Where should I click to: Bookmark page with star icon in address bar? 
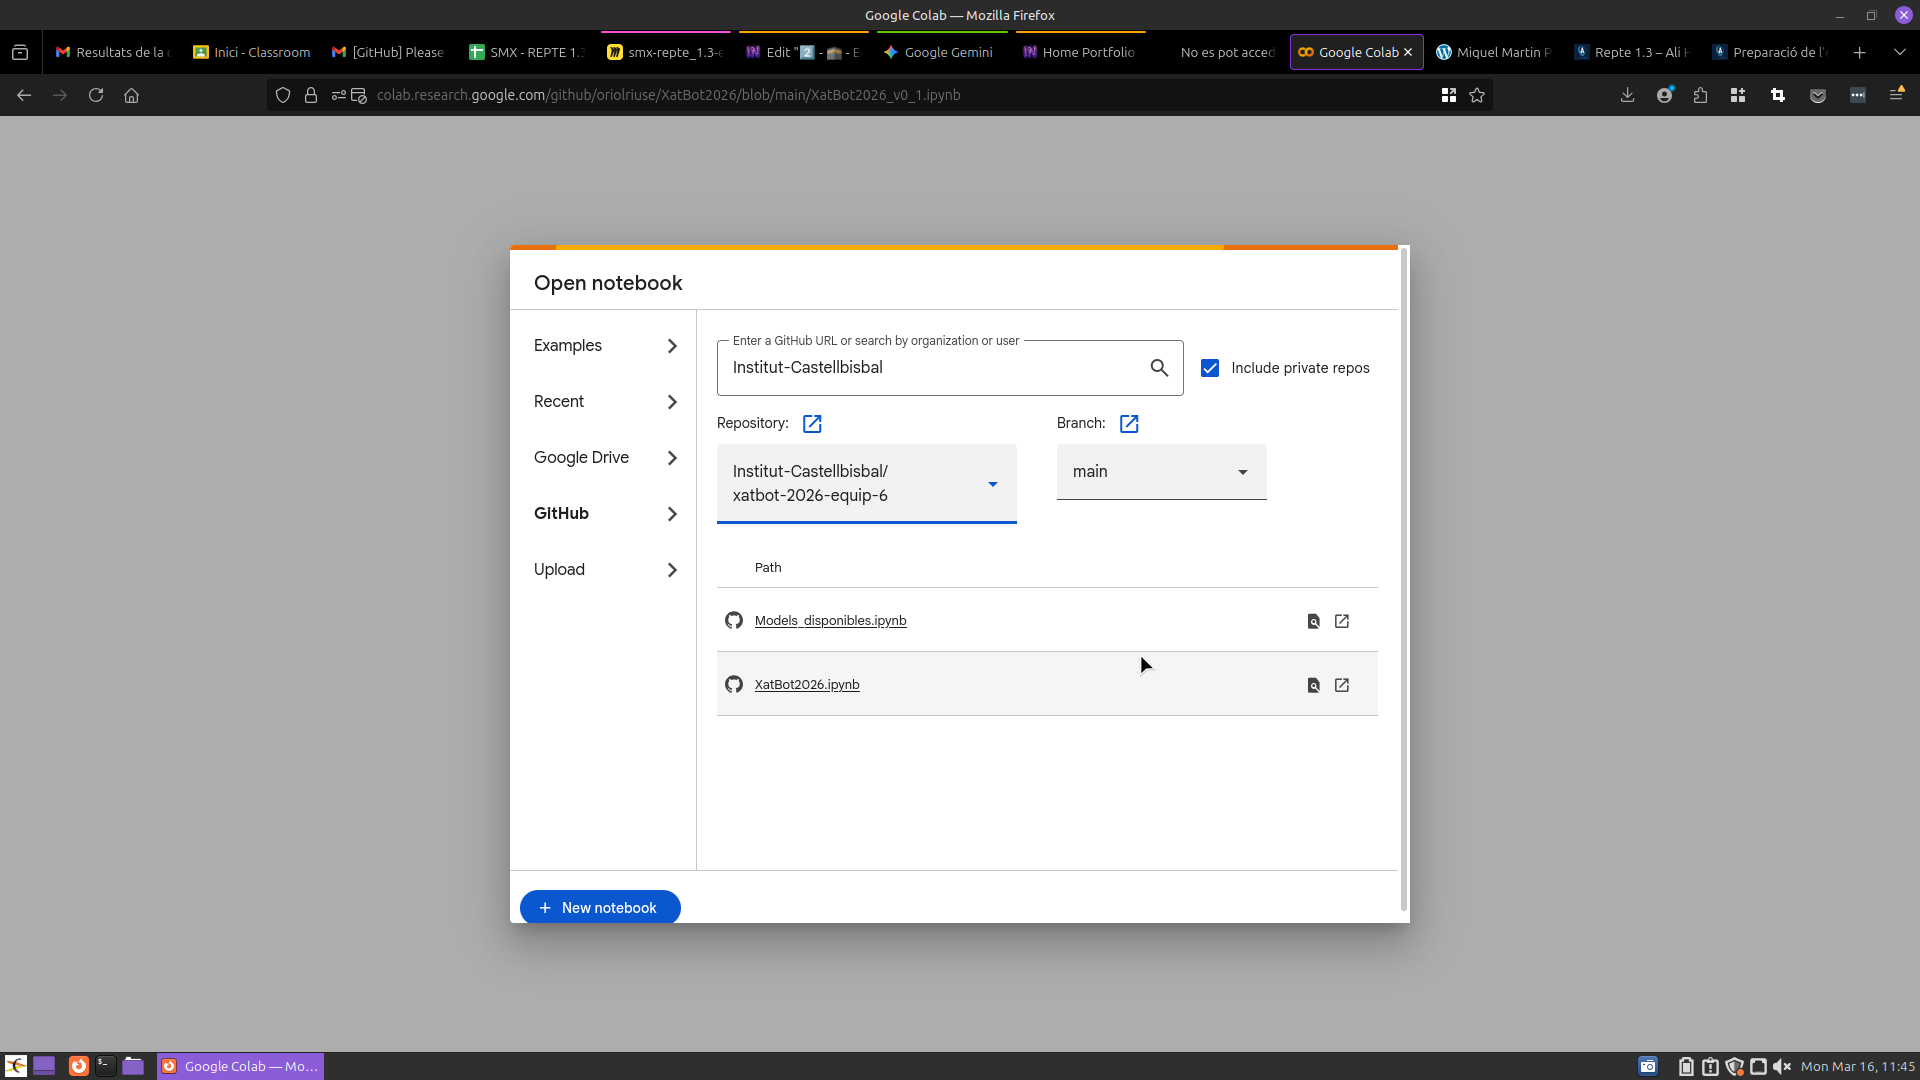click(x=1477, y=95)
